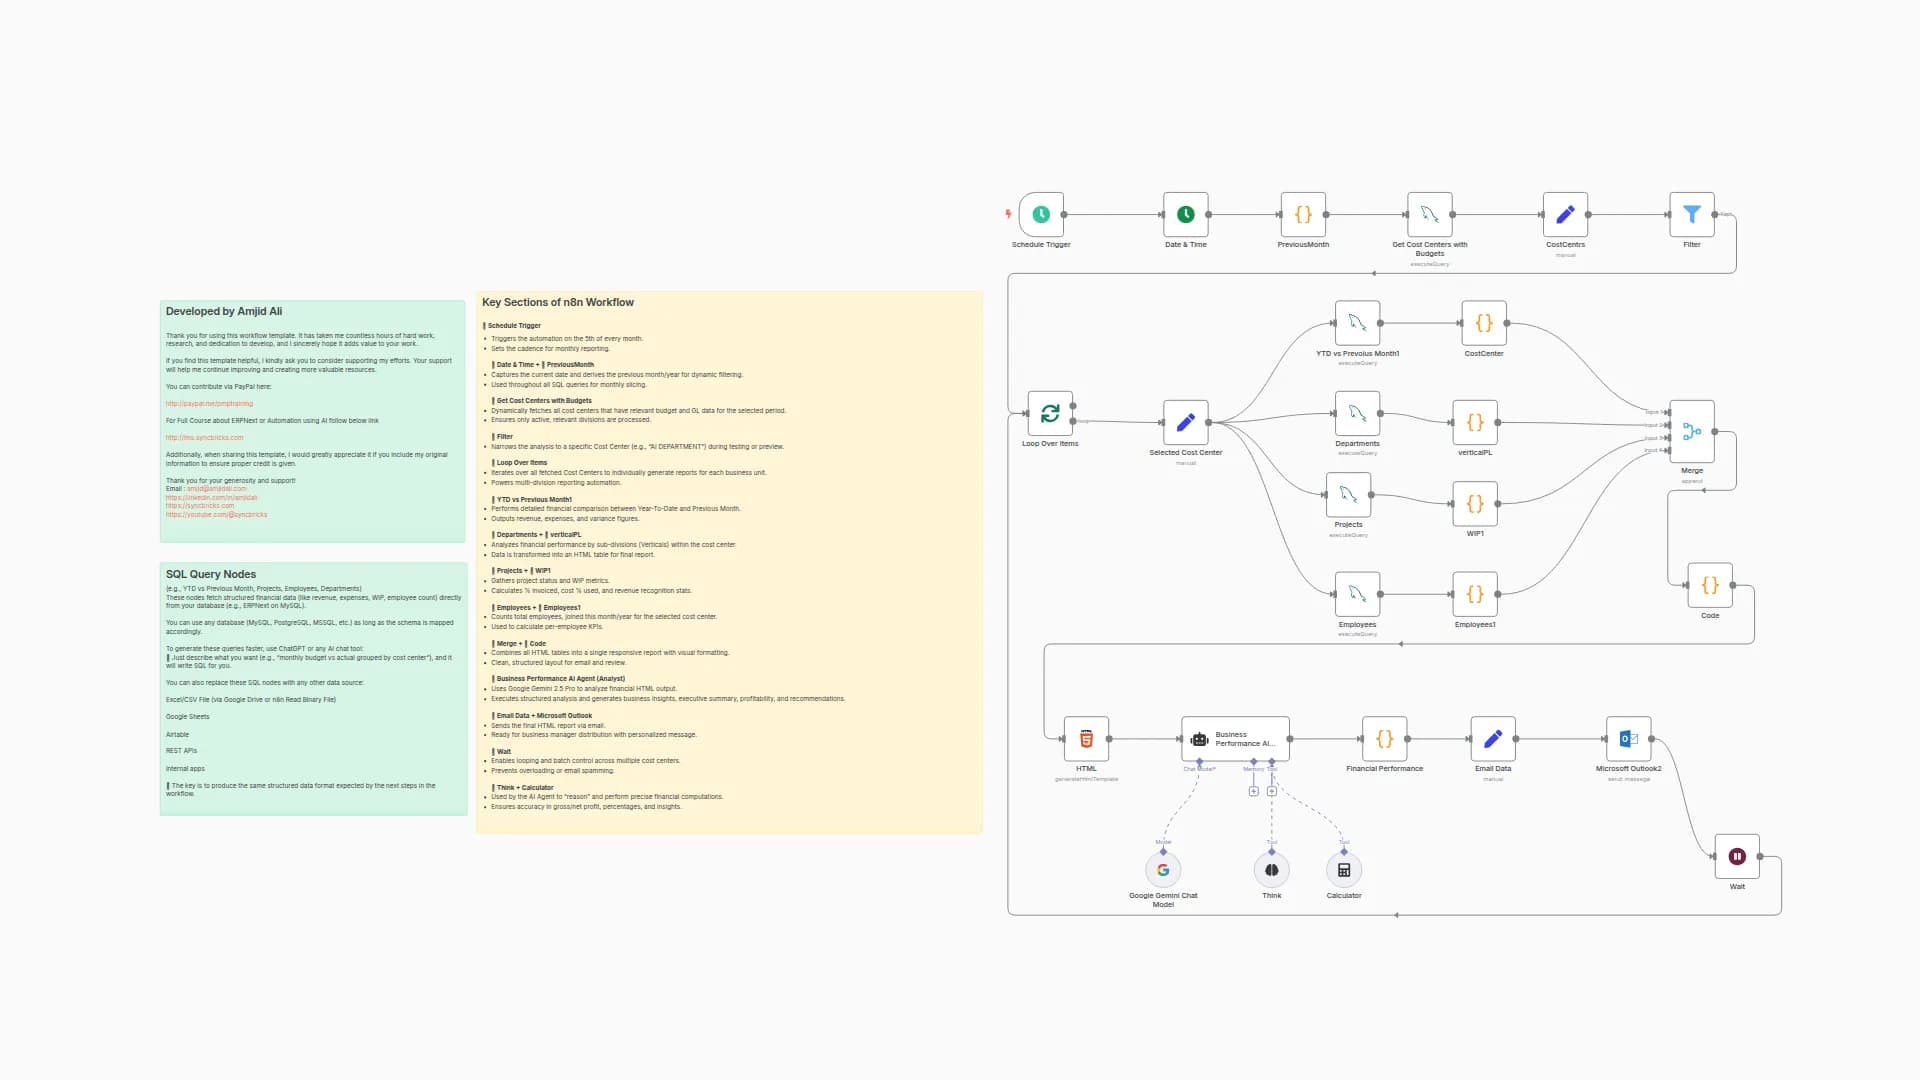The image size is (1920, 1080).
Task: Open the Selected Cost Center node
Action: point(1186,423)
